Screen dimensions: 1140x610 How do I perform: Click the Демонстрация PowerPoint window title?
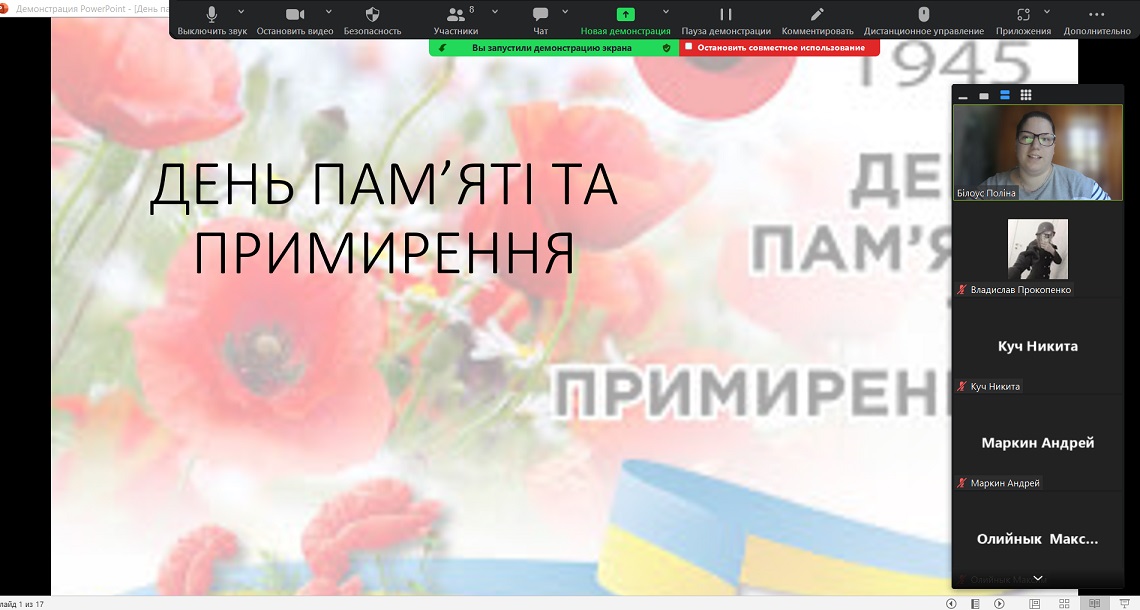pos(92,9)
